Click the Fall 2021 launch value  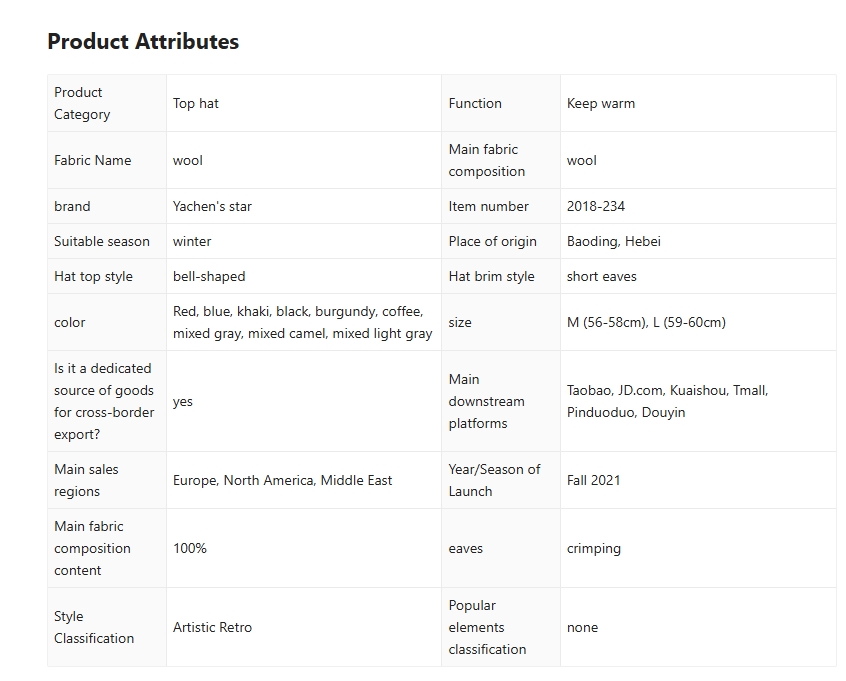(594, 480)
